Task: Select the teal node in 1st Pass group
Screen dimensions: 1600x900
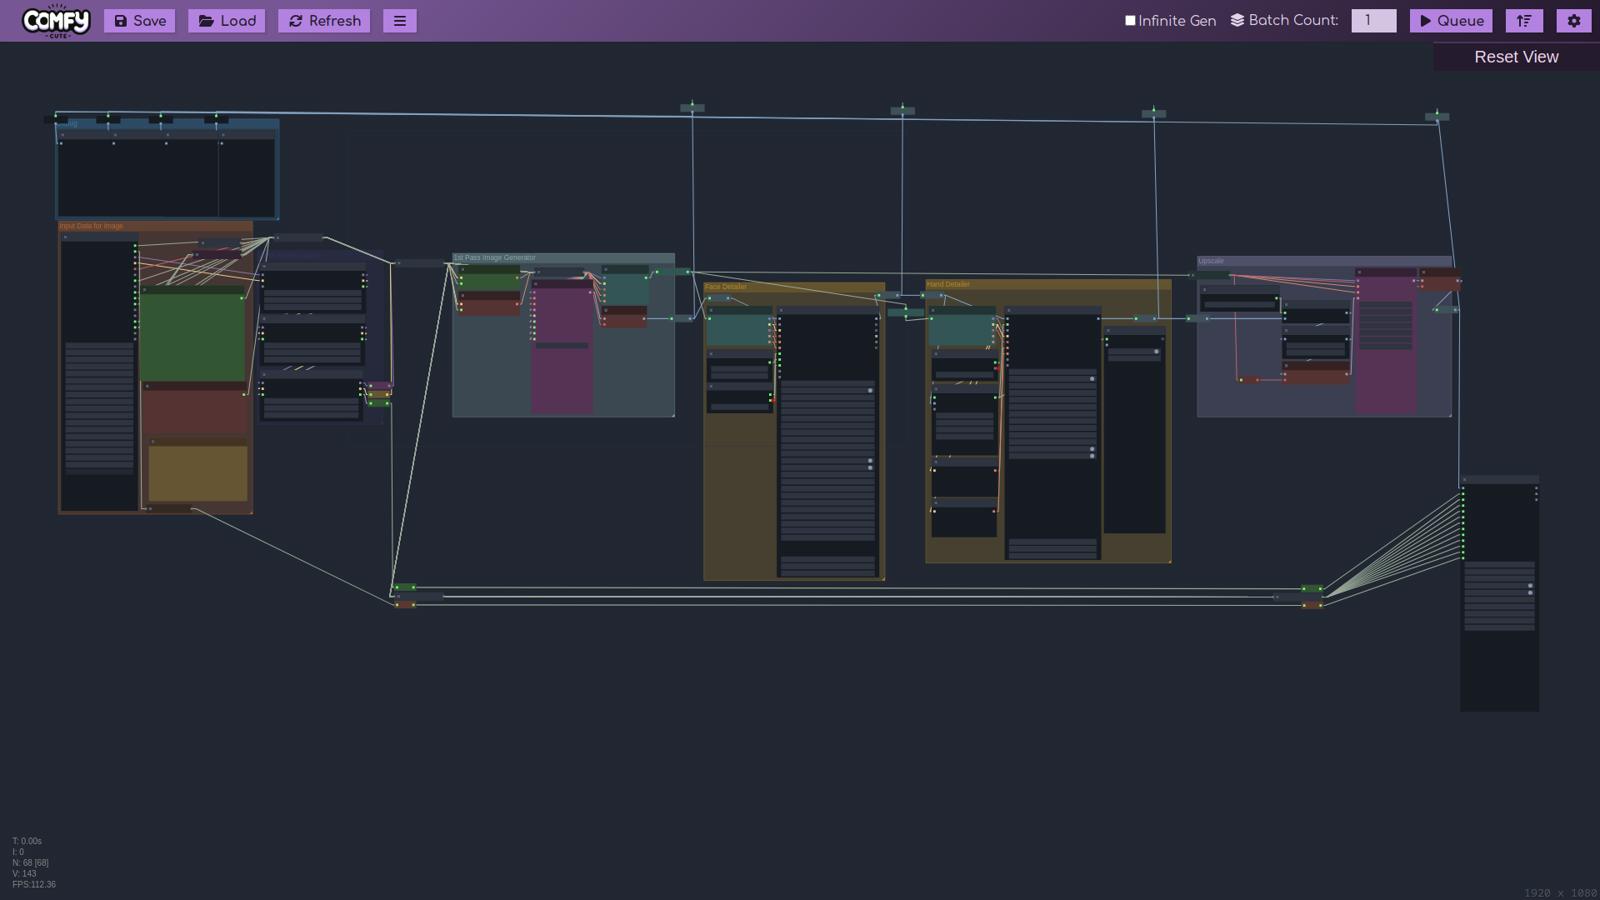Action: click(x=626, y=286)
